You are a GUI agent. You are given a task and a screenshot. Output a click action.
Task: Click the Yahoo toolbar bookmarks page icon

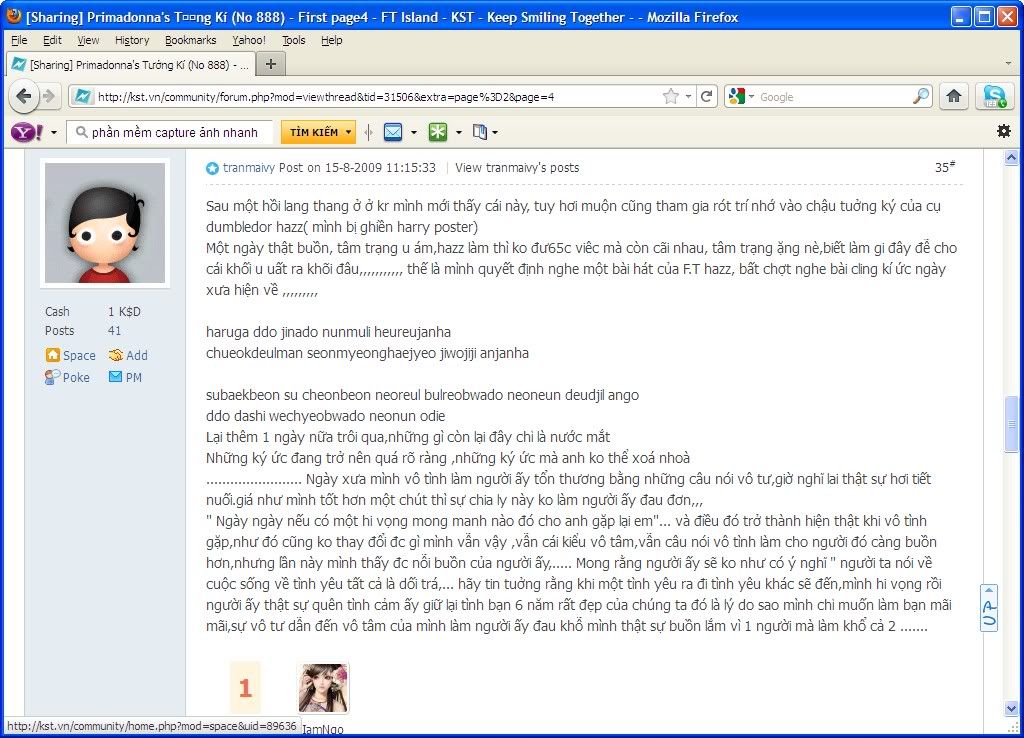pyautogui.click(x=479, y=133)
